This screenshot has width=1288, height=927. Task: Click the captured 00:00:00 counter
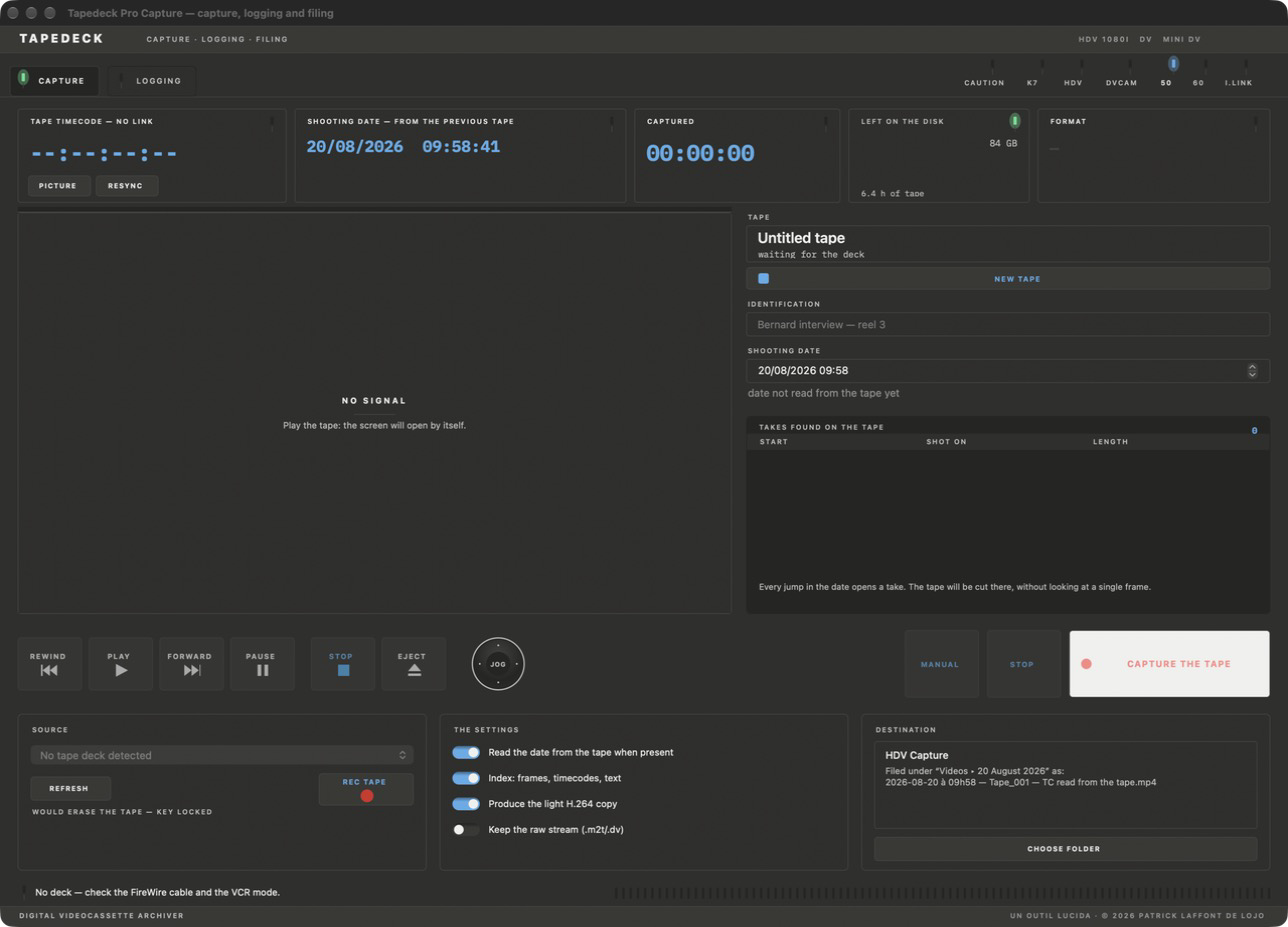click(x=700, y=153)
